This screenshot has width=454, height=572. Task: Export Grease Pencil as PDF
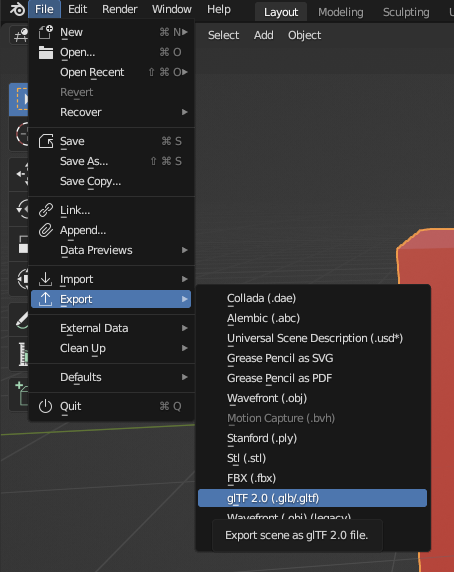pyautogui.click(x=312, y=378)
